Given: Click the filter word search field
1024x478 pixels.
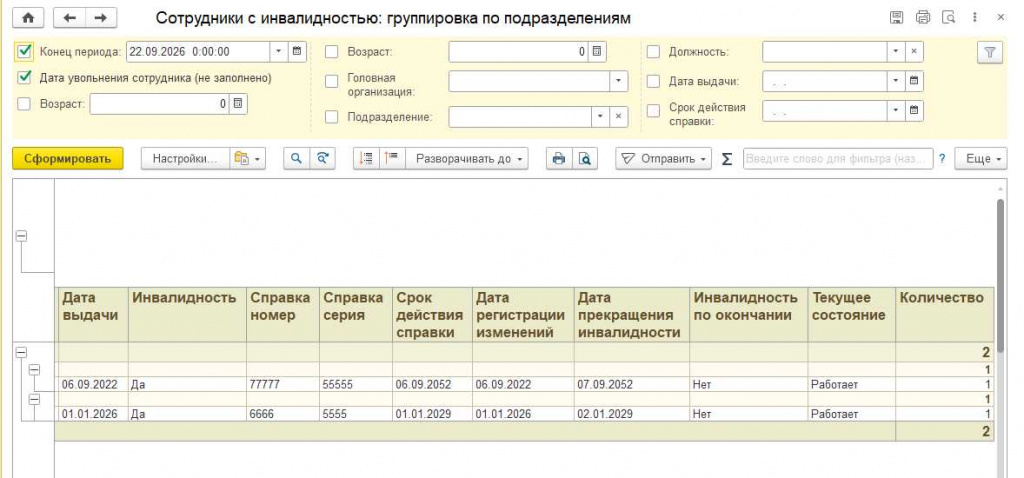Looking at the screenshot, I should point(838,158).
